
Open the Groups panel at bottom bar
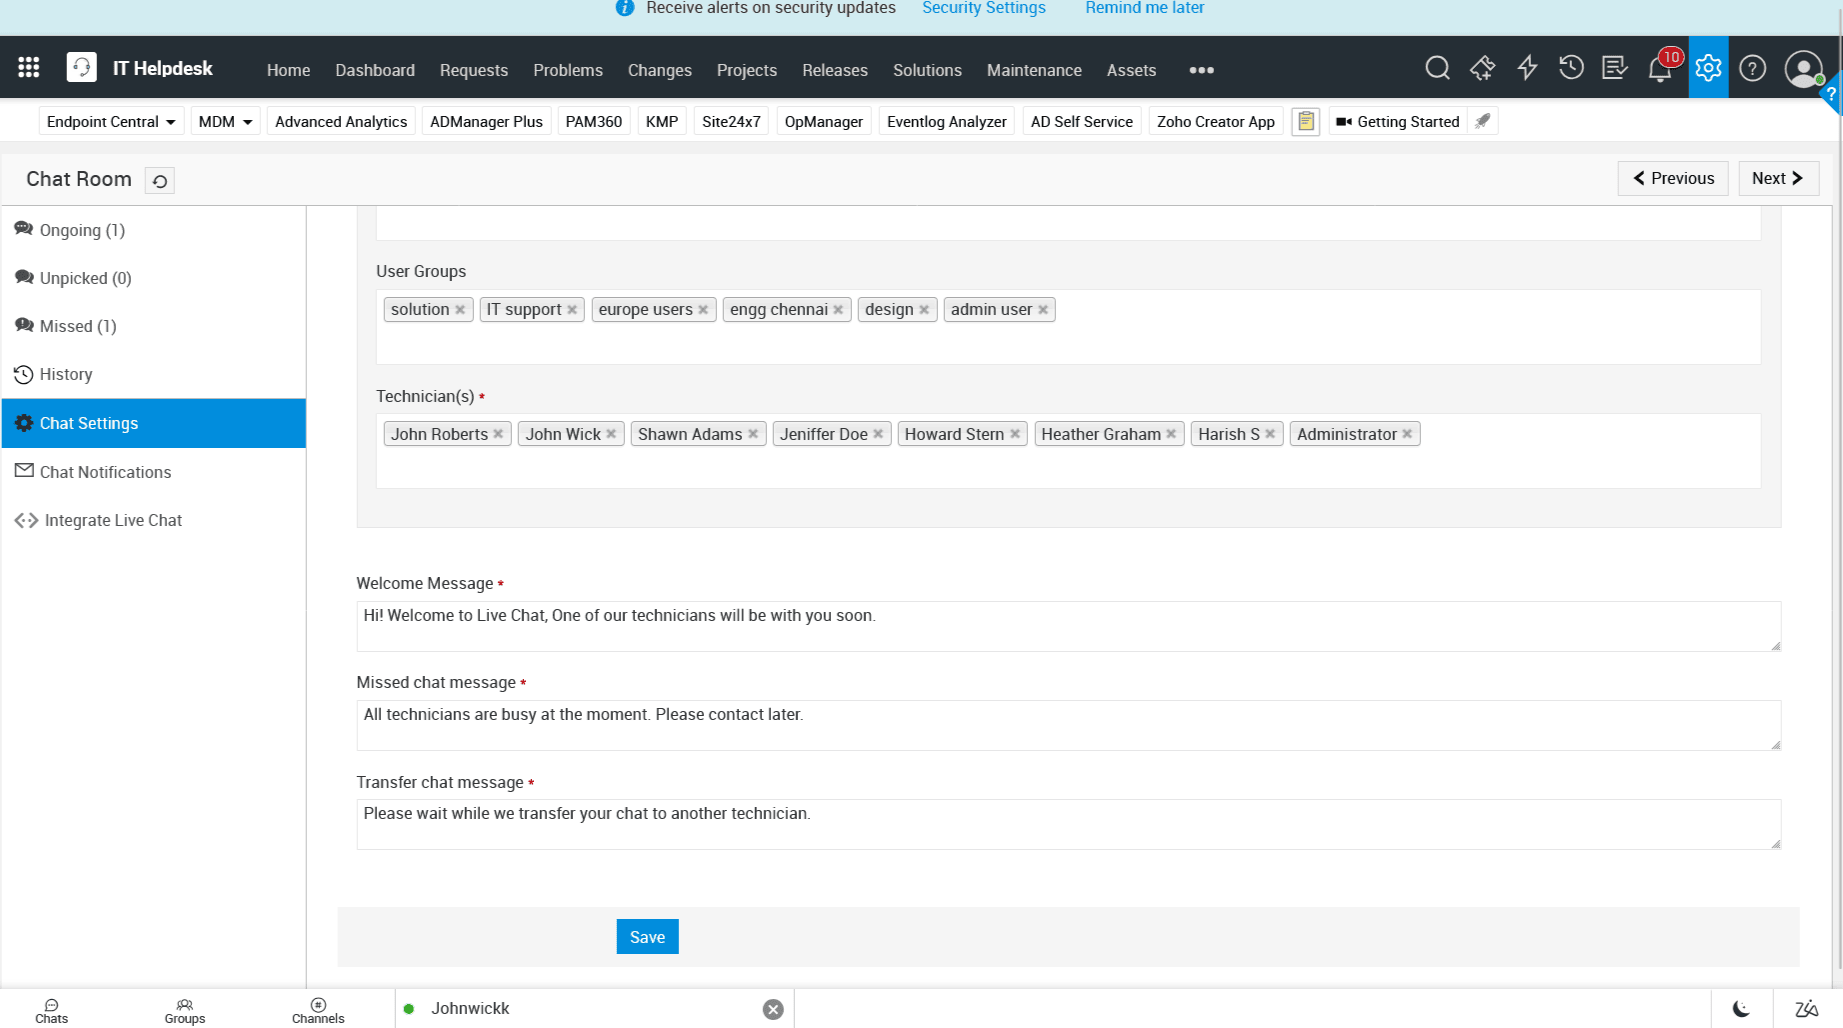184,1008
